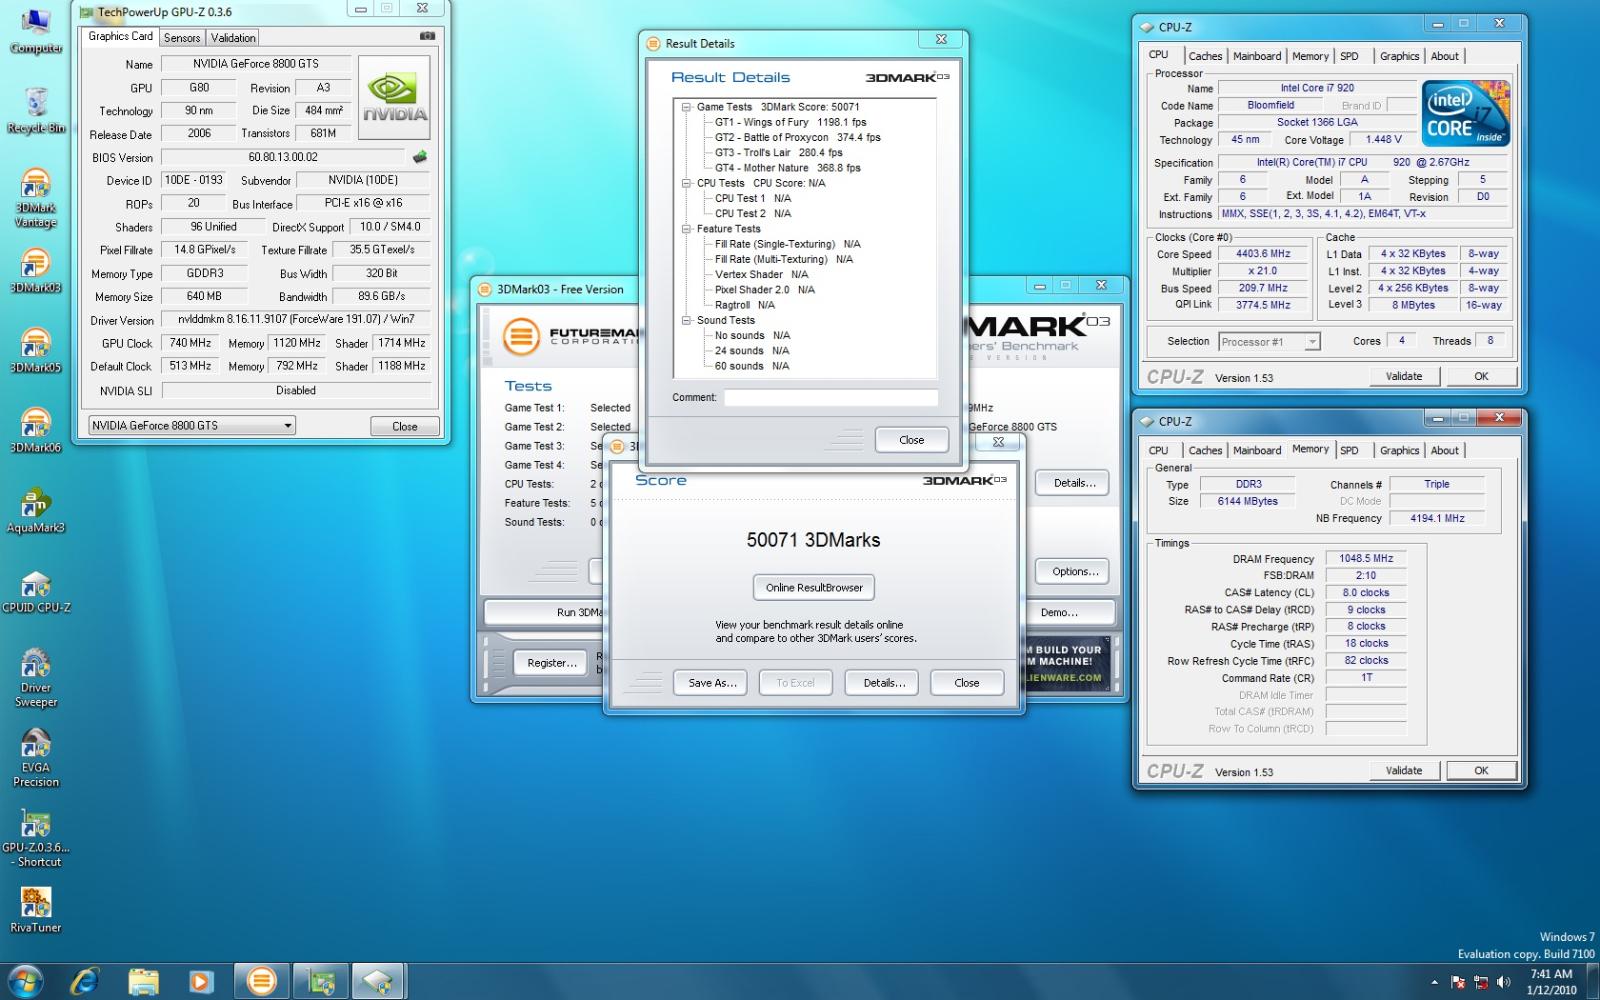Viewport: 1600px width, 1000px height.
Task: Open Internet Explorer from the taskbar
Action: (x=84, y=981)
